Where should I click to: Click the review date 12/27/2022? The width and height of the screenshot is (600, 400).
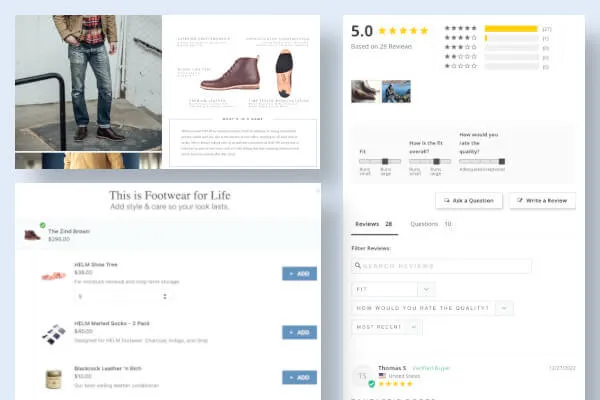click(562, 368)
